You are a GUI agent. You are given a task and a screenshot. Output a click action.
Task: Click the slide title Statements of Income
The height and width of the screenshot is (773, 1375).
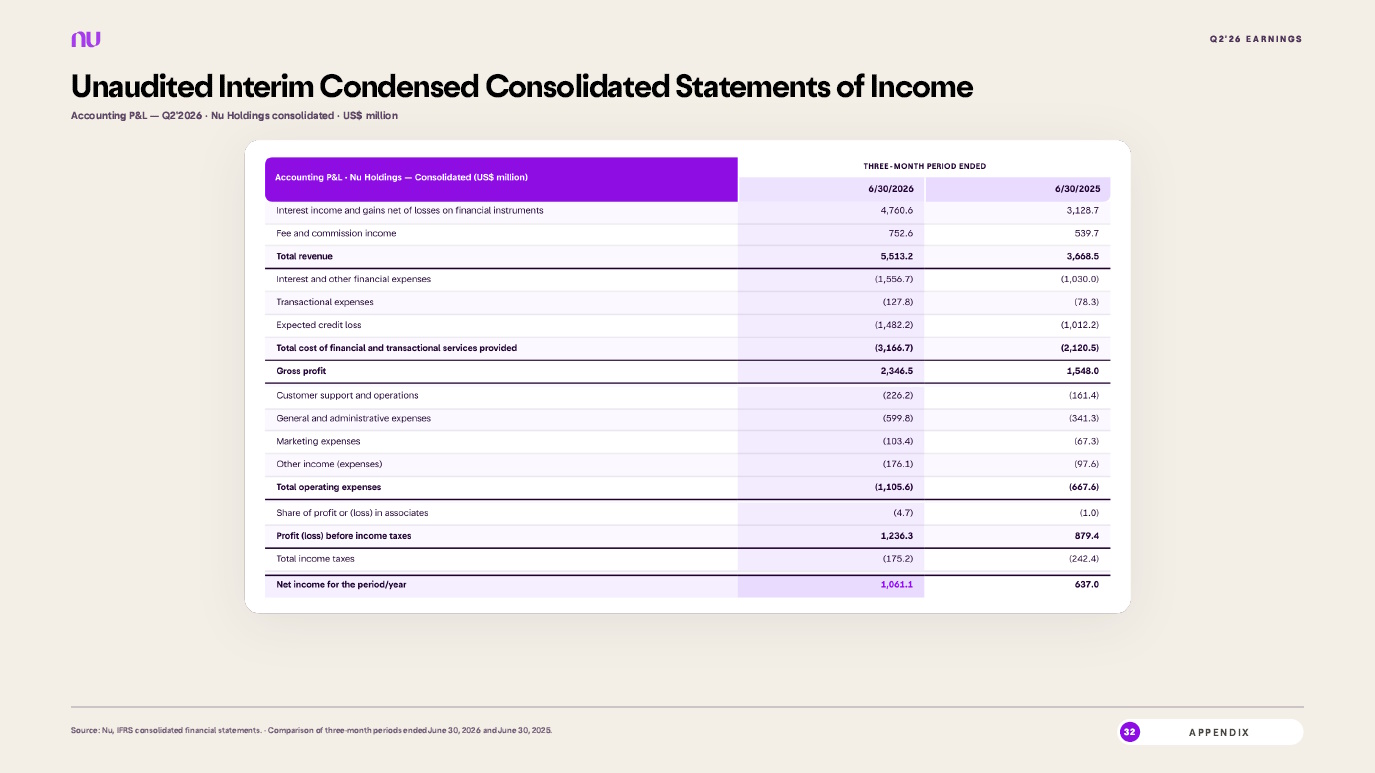pos(823,87)
